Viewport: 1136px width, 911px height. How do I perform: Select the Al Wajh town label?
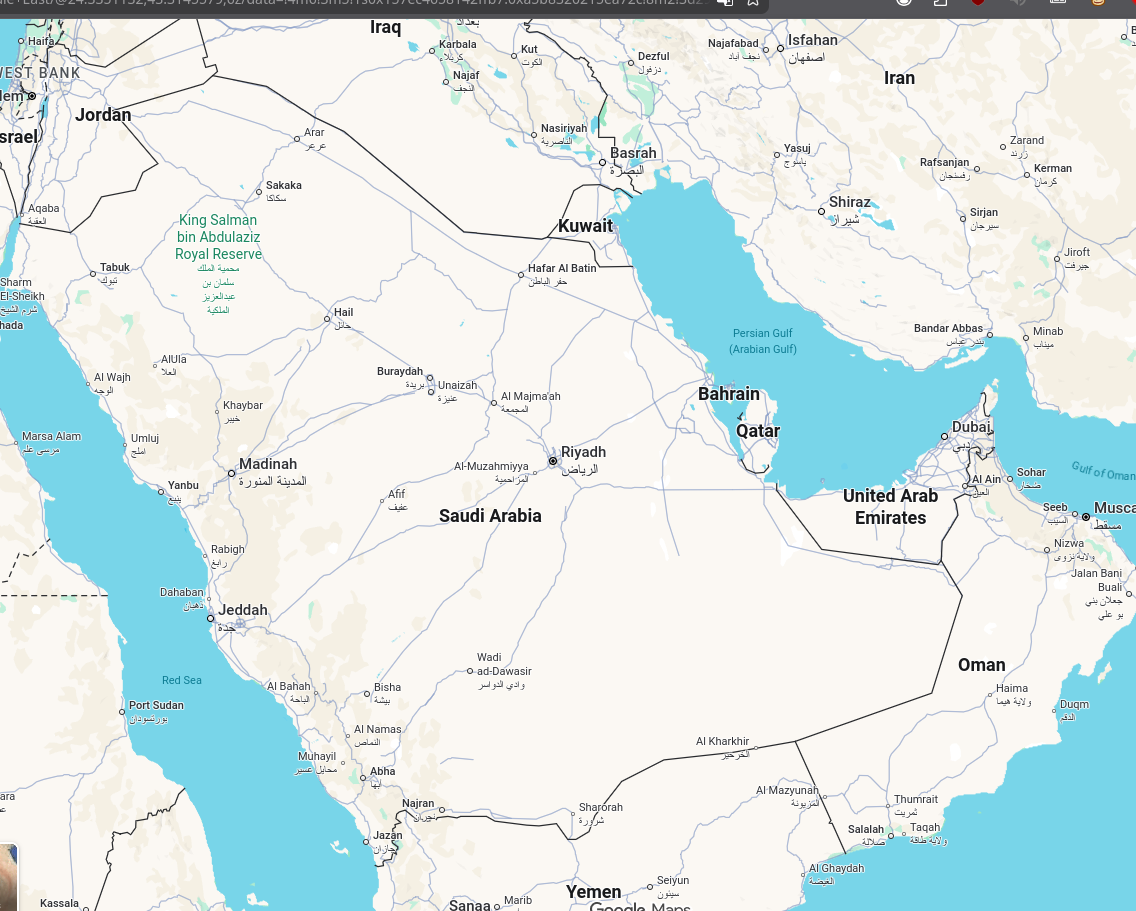click(112, 378)
